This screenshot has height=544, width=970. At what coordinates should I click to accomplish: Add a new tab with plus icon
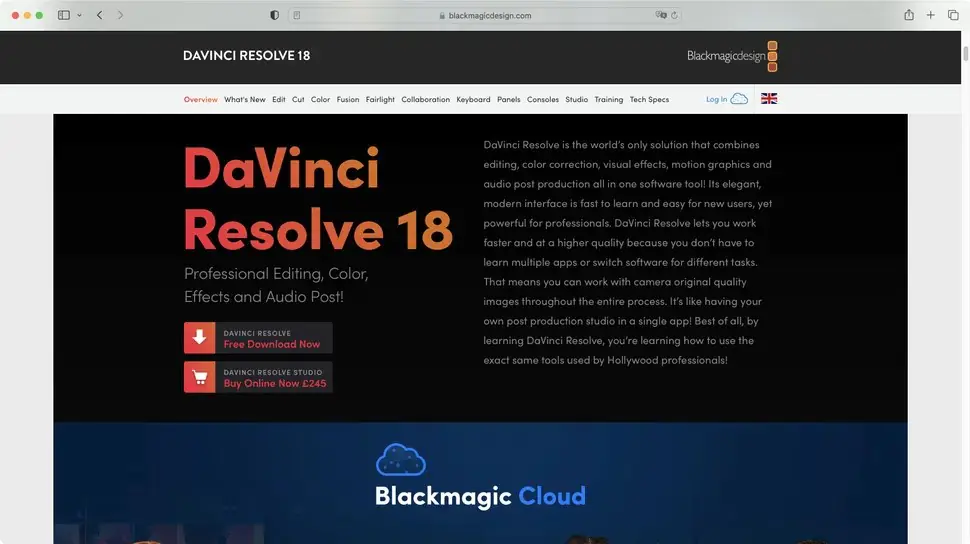930,15
